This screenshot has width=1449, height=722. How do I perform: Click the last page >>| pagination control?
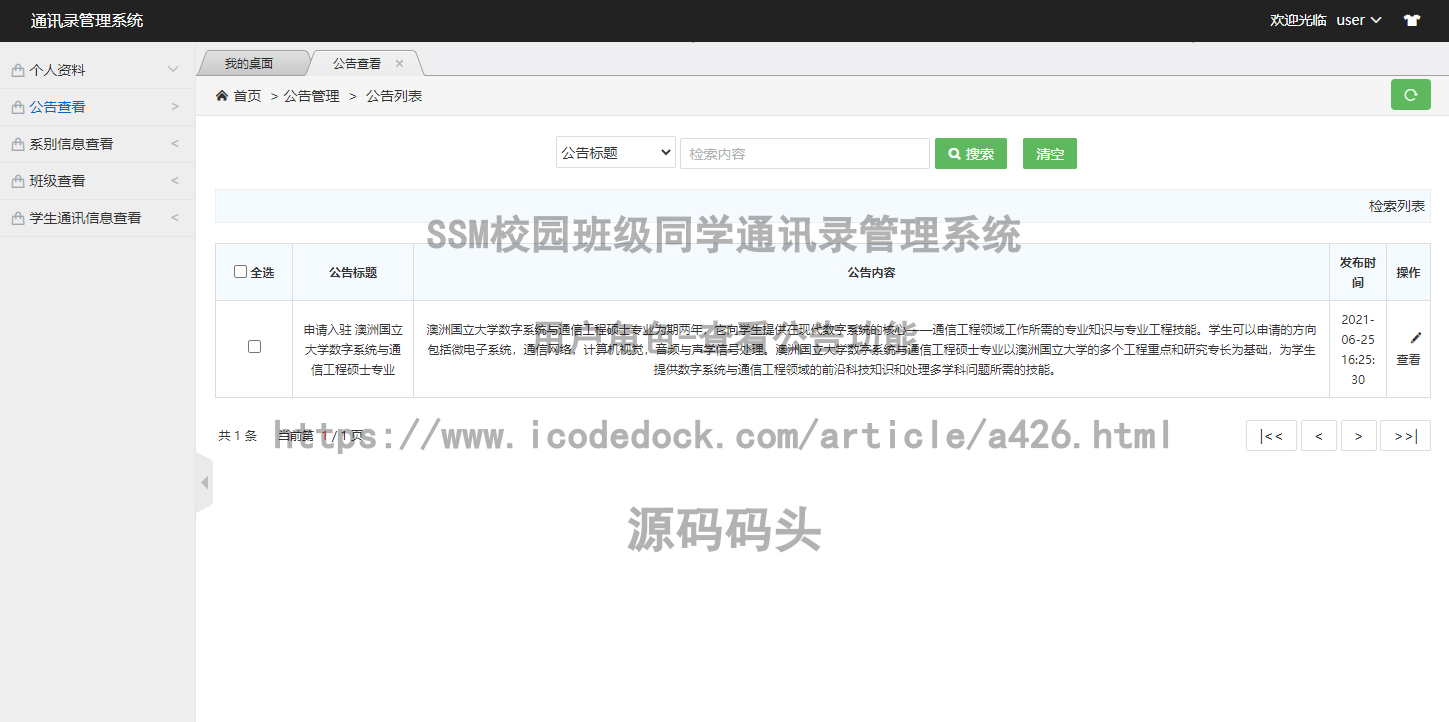click(x=1405, y=434)
